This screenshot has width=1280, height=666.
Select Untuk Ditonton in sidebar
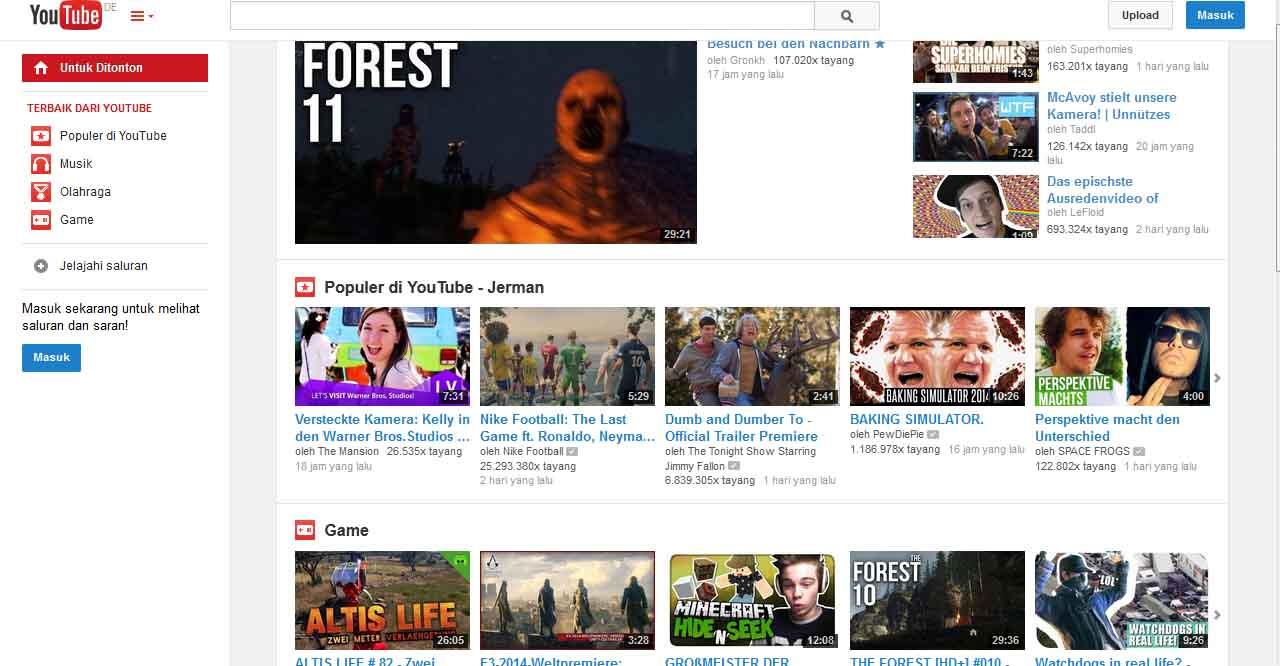coord(115,68)
